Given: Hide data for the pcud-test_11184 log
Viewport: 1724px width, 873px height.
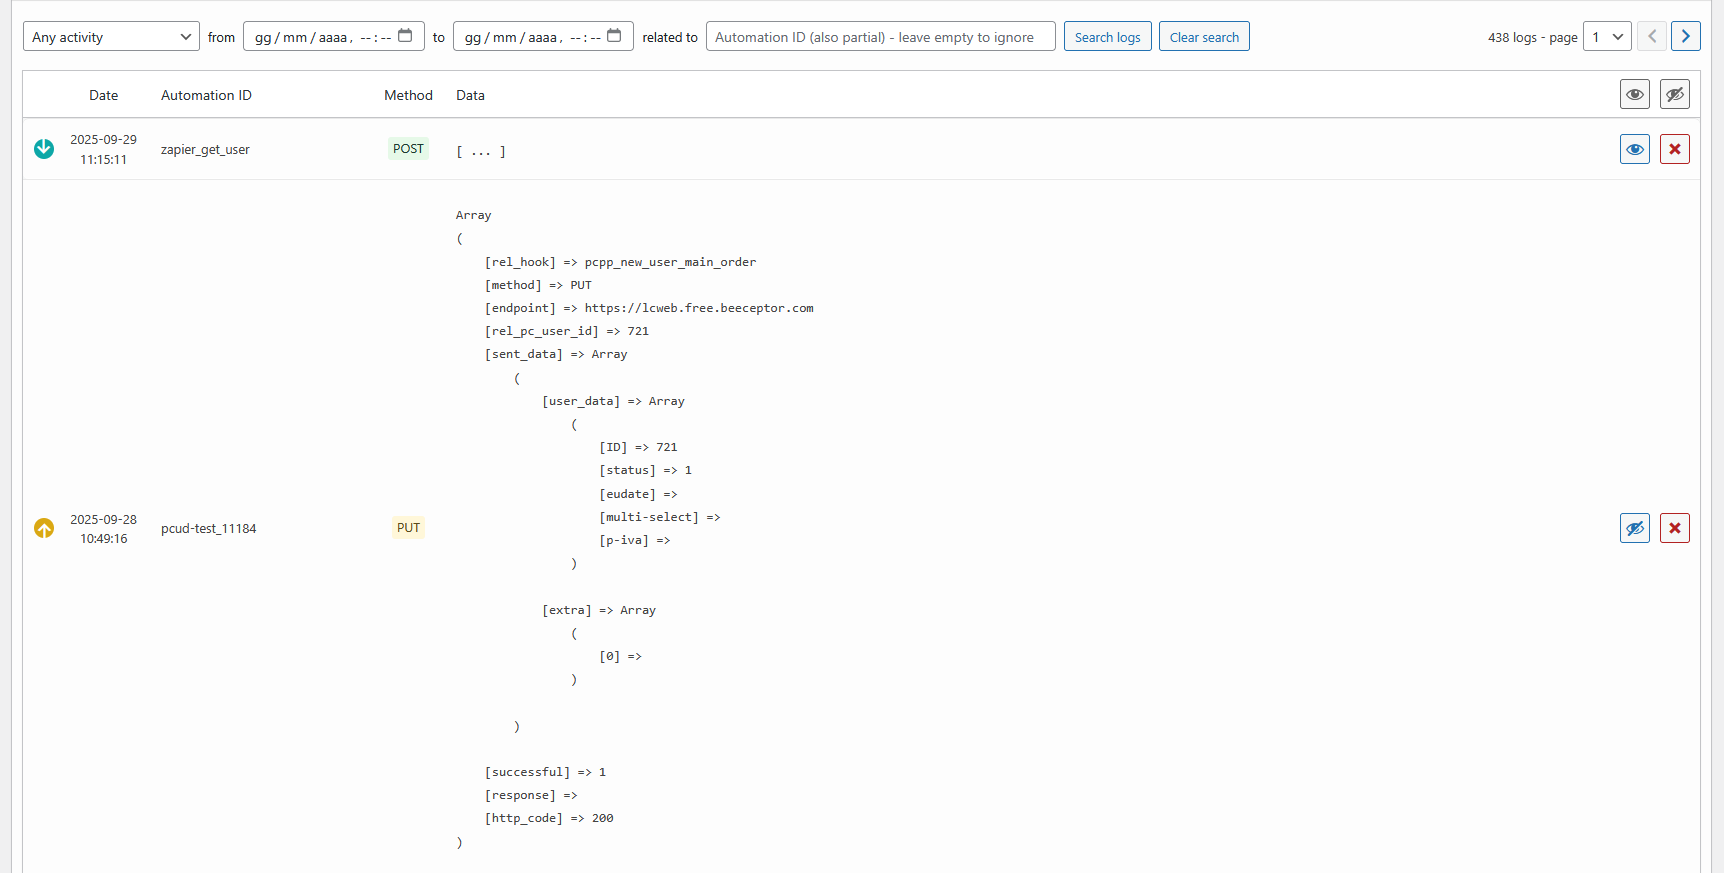Looking at the screenshot, I should pos(1634,528).
